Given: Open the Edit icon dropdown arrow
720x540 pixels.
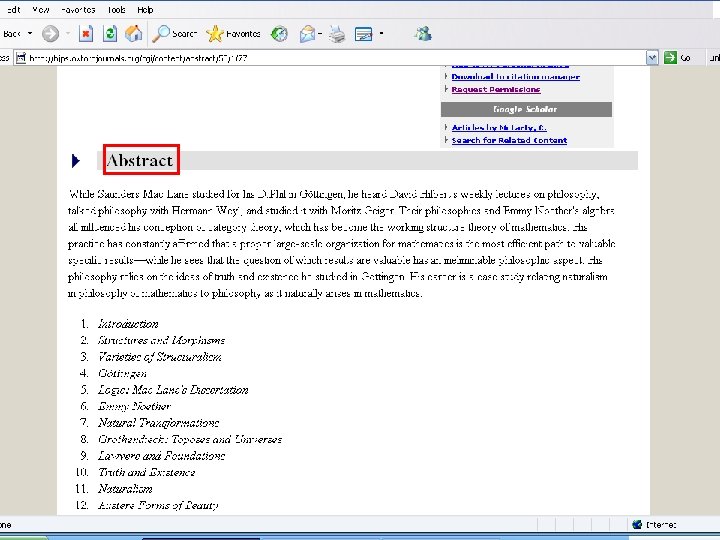Looking at the screenshot, I should tap(381, 34).
